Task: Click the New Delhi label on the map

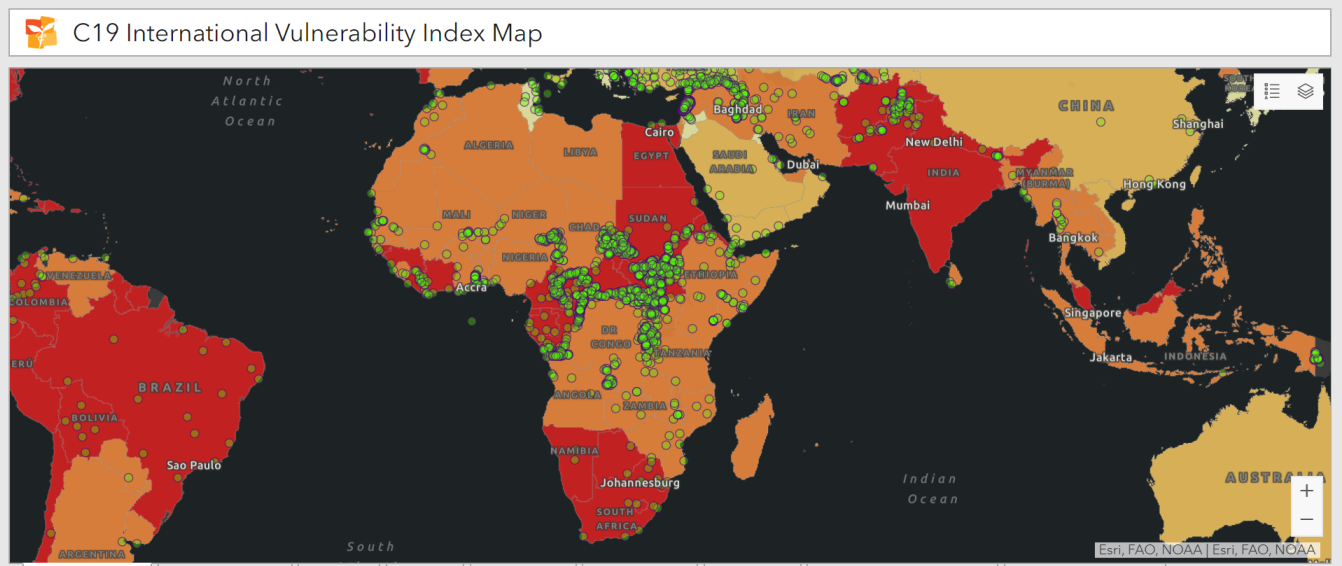Action: point(933,142)
